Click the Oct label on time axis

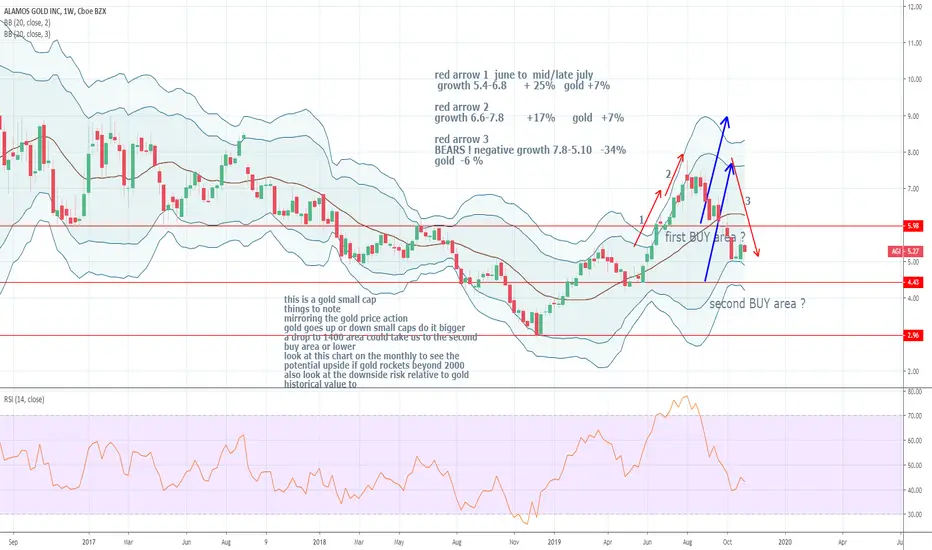[x=727, y=542]
